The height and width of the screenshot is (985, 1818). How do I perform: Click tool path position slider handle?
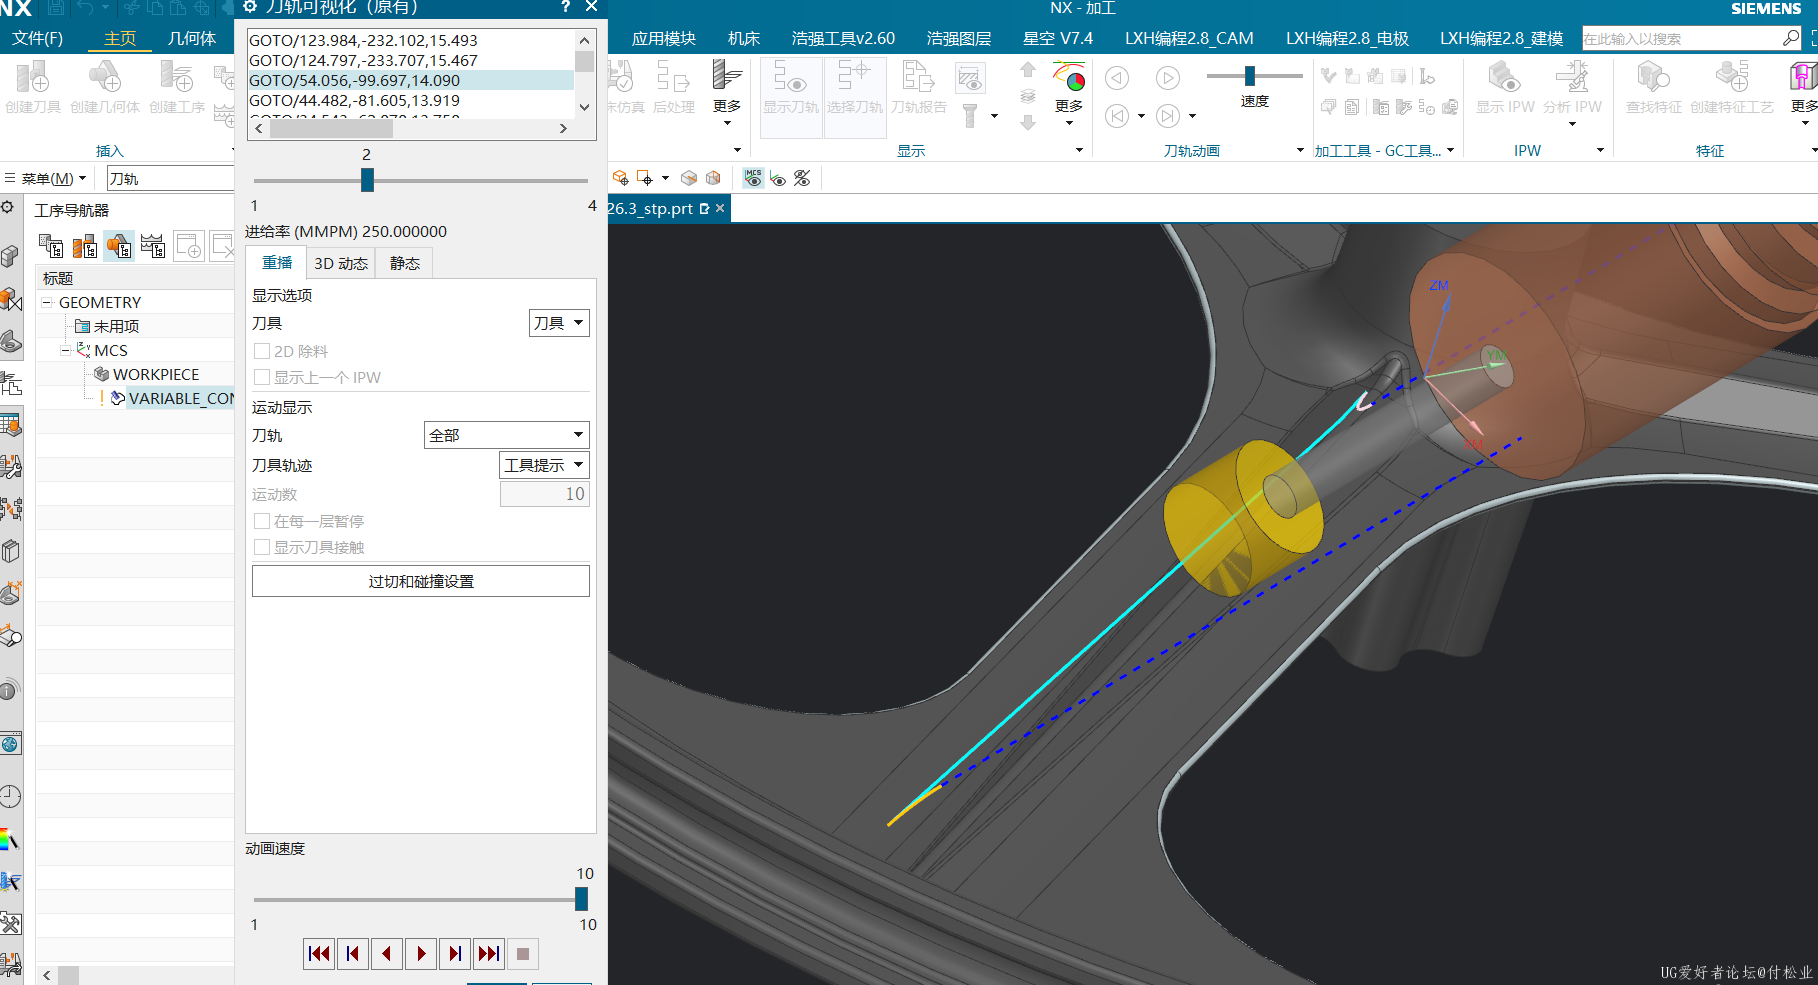tap(367, 180)
